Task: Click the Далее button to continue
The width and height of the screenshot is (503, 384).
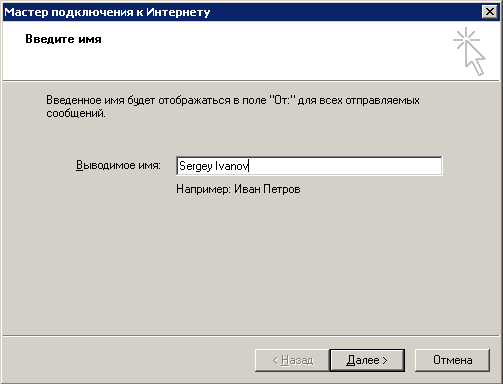Action: coord(367,360)
